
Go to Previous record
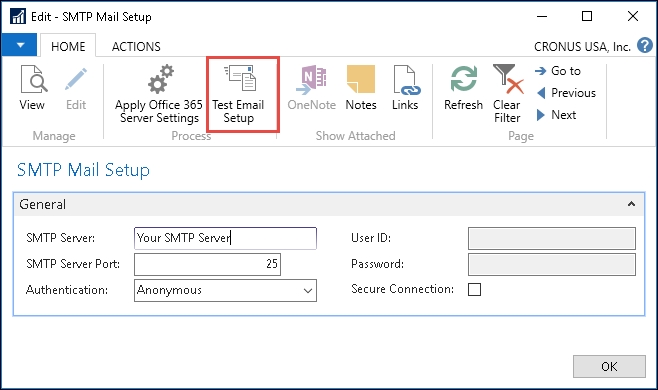[566, 93]
